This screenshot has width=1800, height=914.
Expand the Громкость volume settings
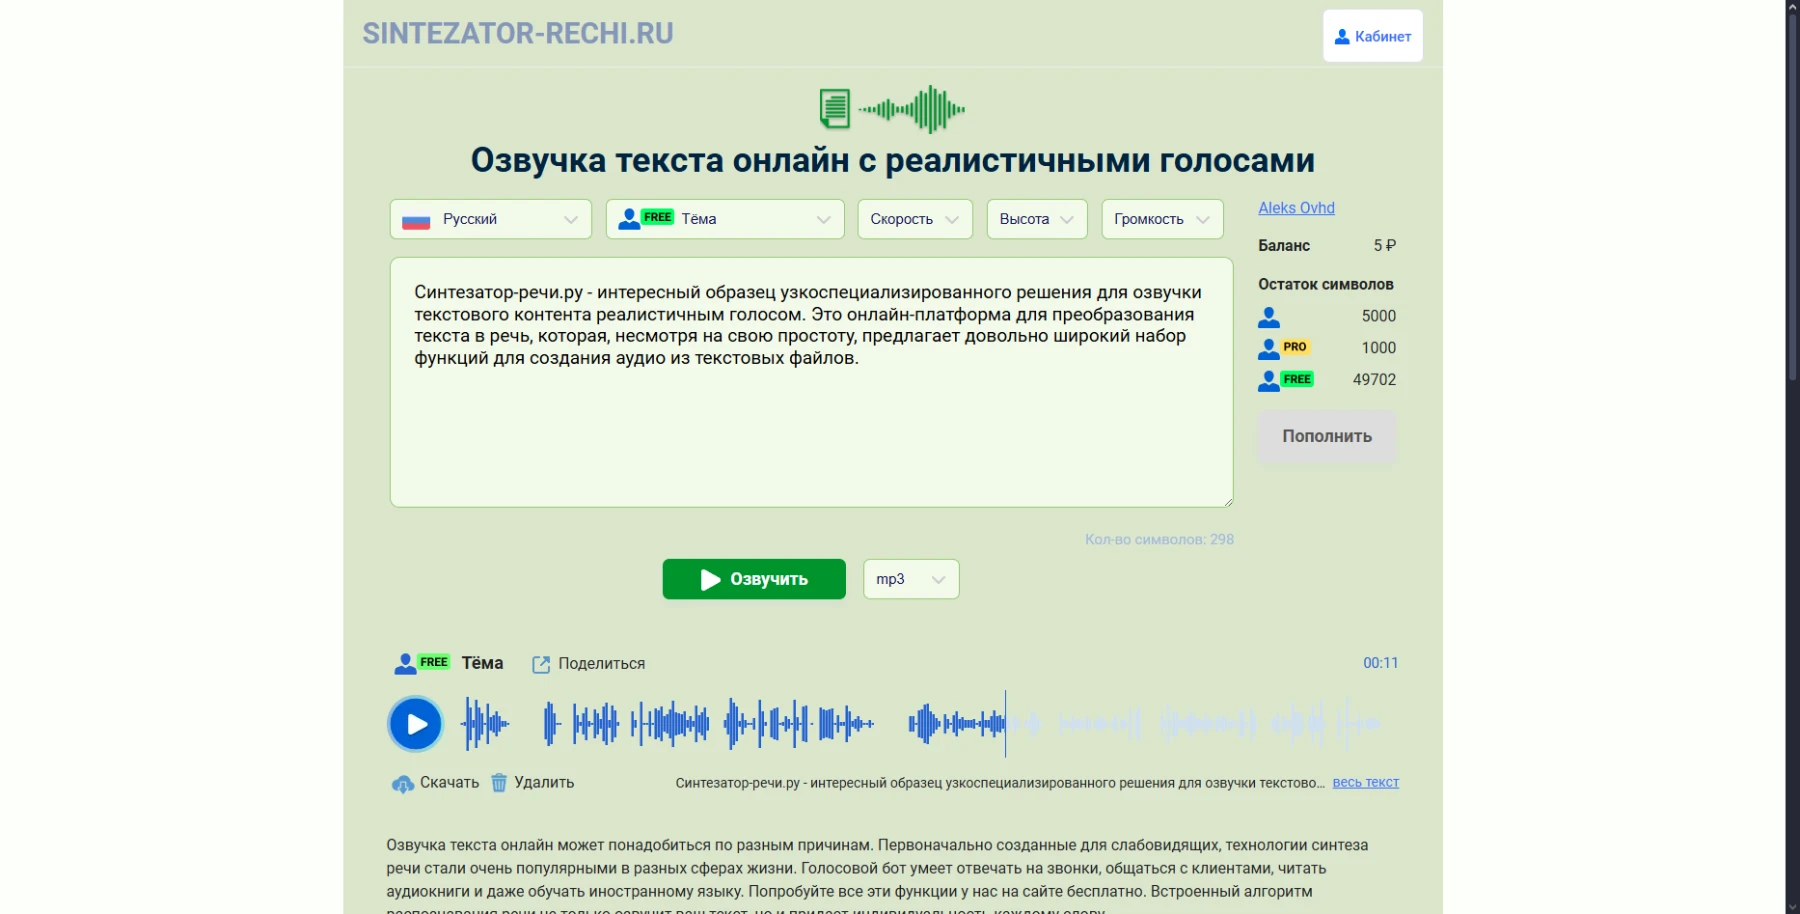pyautogui.click(x=1160, y=219)
